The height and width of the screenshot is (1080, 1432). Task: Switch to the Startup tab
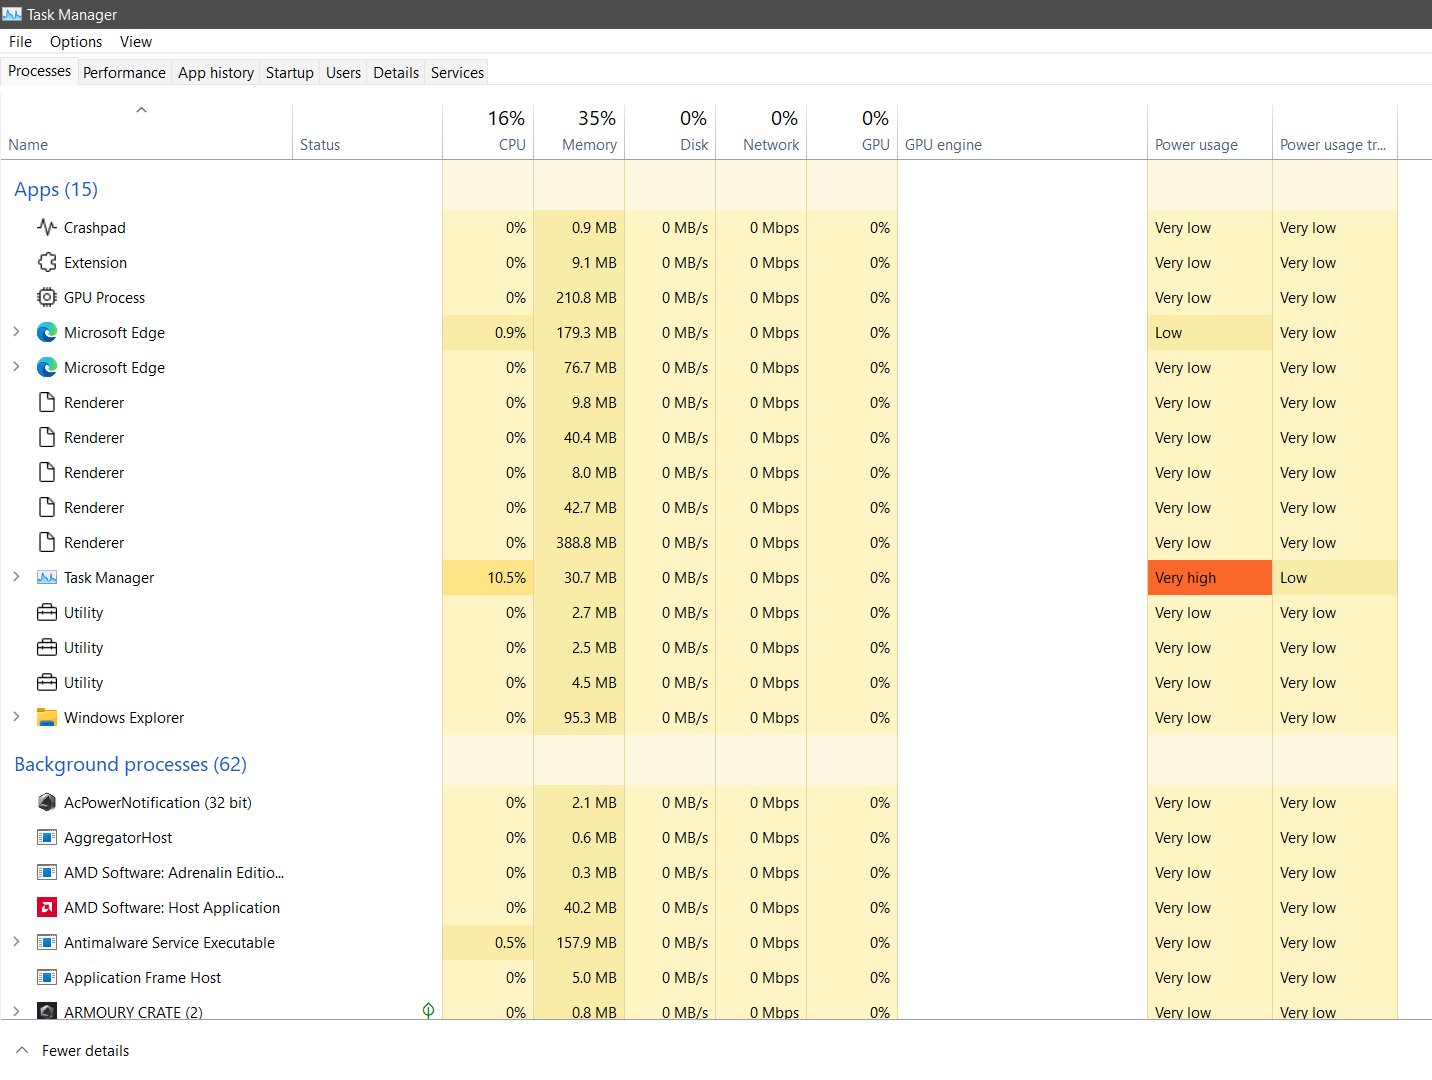[x=290, y=72]
